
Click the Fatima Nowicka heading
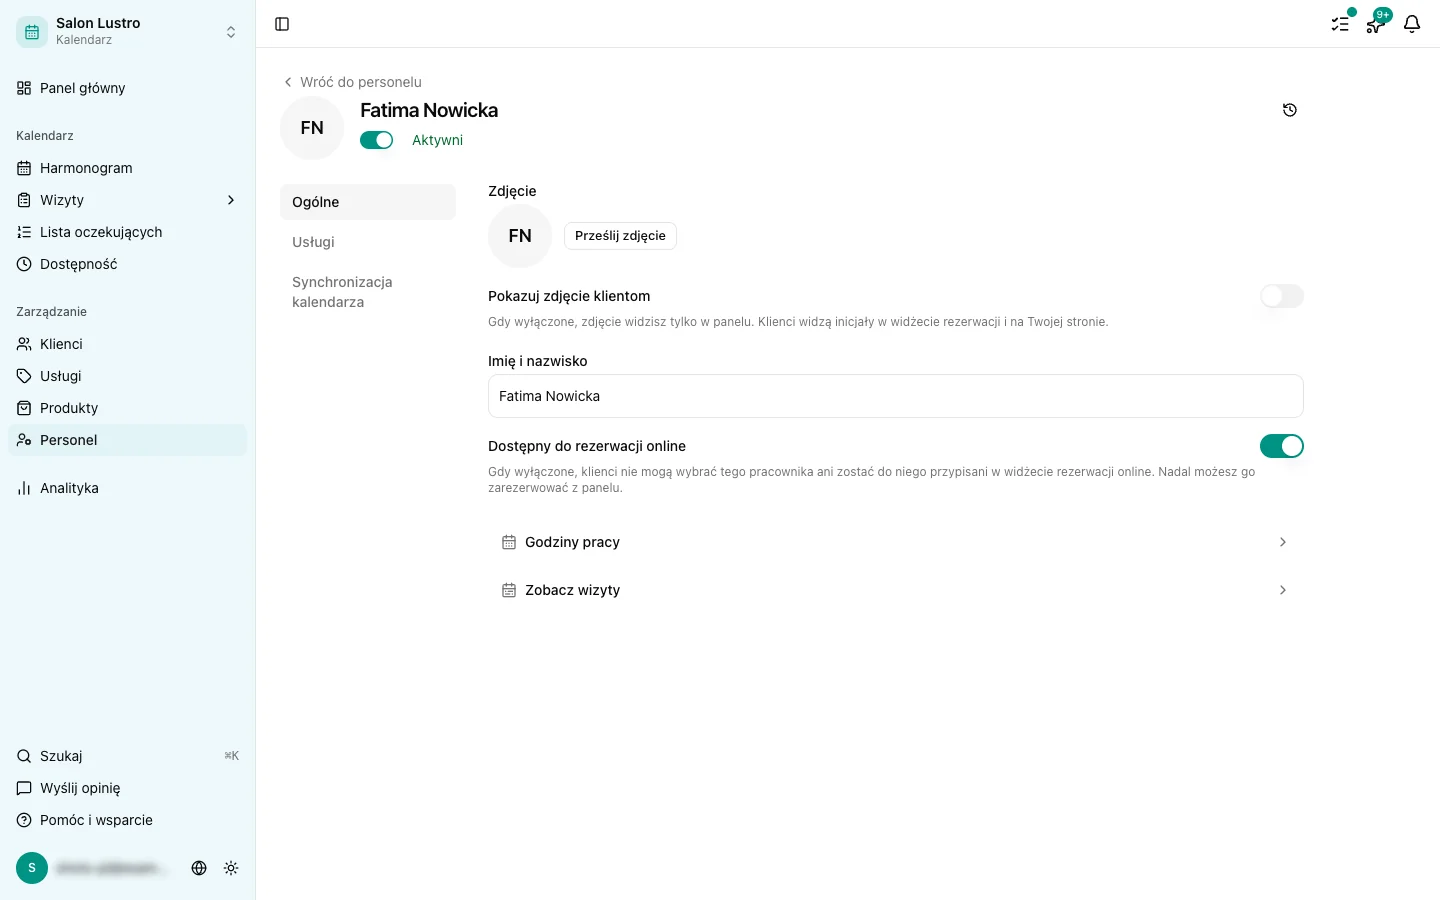coord(429,110)
